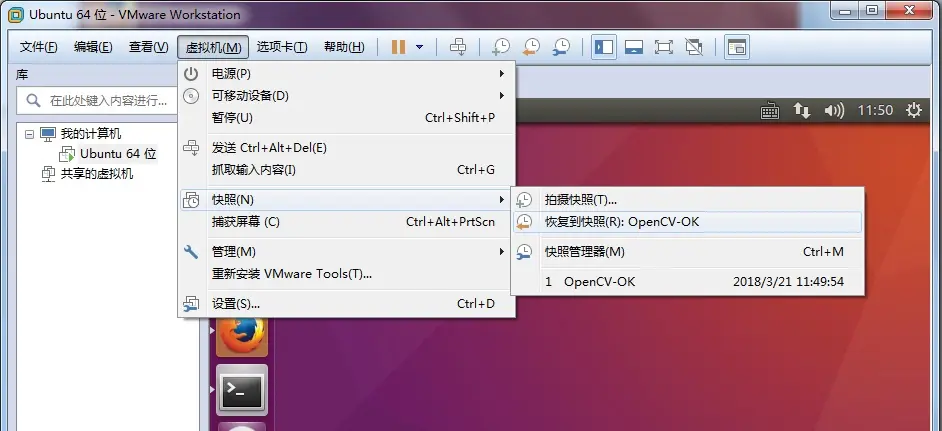Collapse the 我的计算机 tree node
Viewport: 942px width, 431px height.
[29, 134]
